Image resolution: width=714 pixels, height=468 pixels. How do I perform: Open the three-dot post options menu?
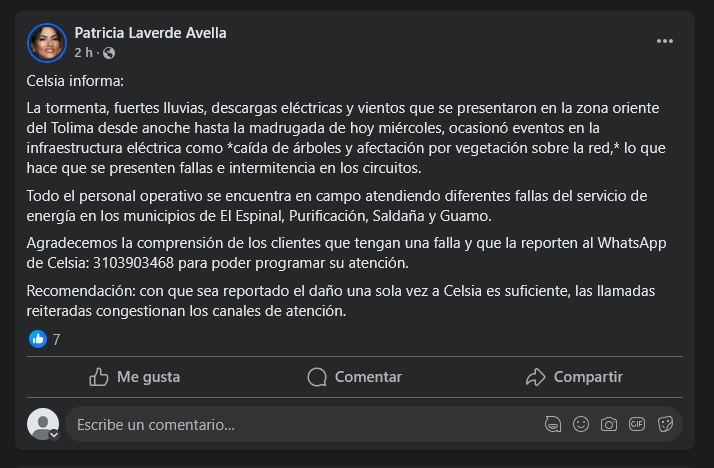tap(664, 41)
